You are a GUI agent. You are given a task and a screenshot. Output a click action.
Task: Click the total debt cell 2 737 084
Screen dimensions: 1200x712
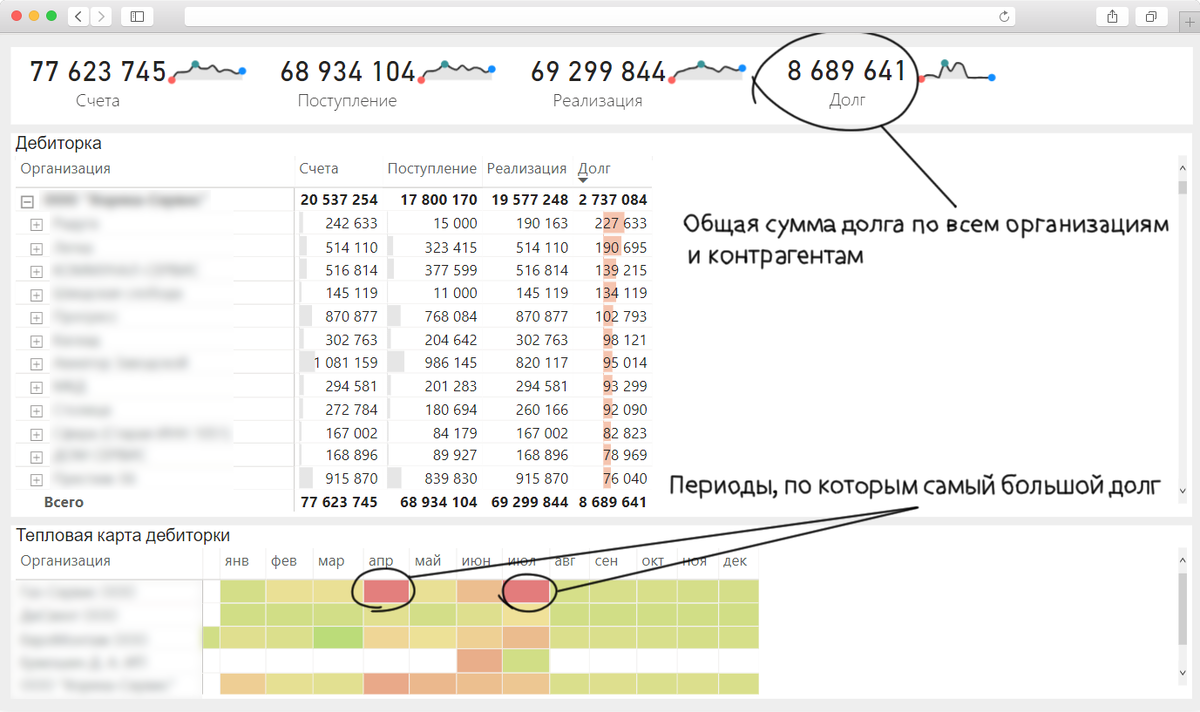612,200
